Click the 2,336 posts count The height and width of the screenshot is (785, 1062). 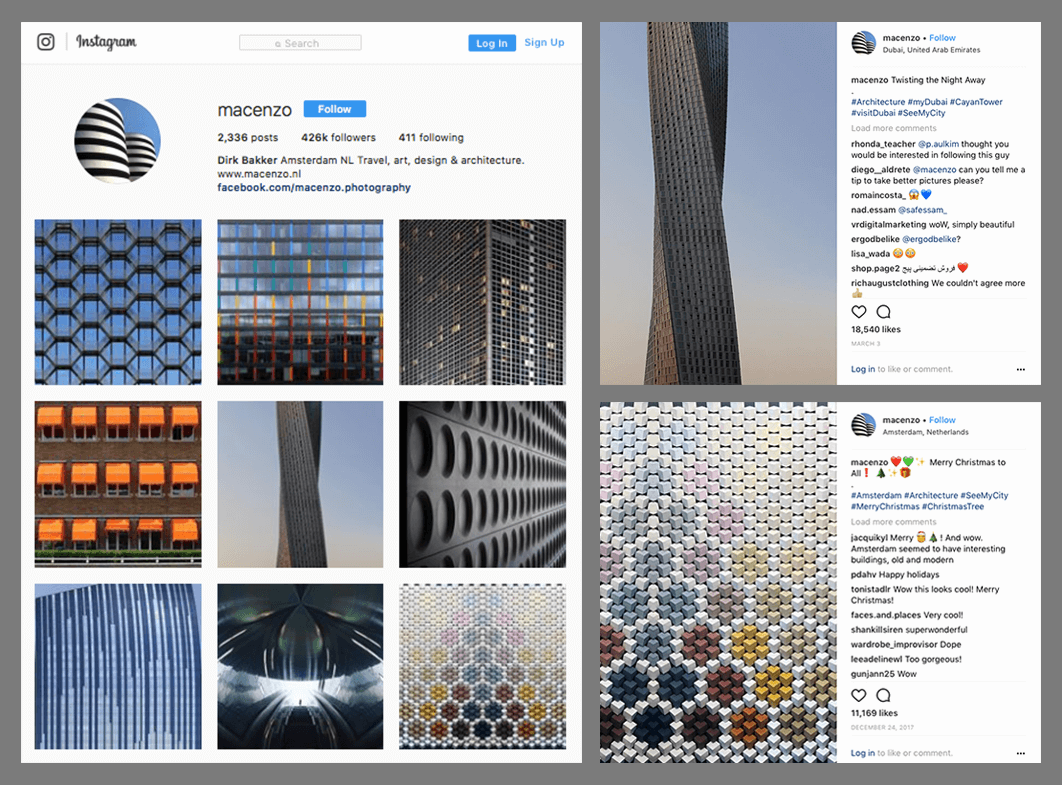(x=247, y=137)
